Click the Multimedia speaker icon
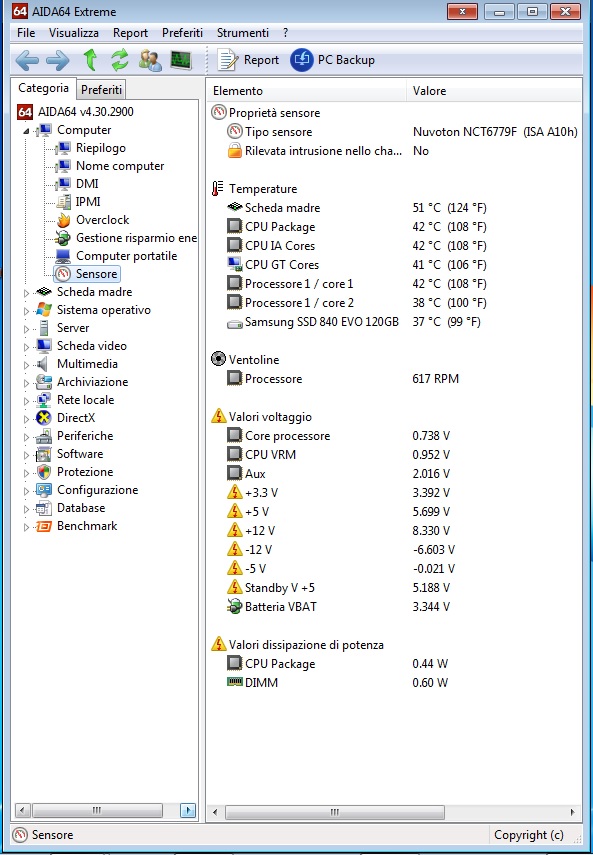Viewport: 593px width, 855px height. (x=44, y=364)
